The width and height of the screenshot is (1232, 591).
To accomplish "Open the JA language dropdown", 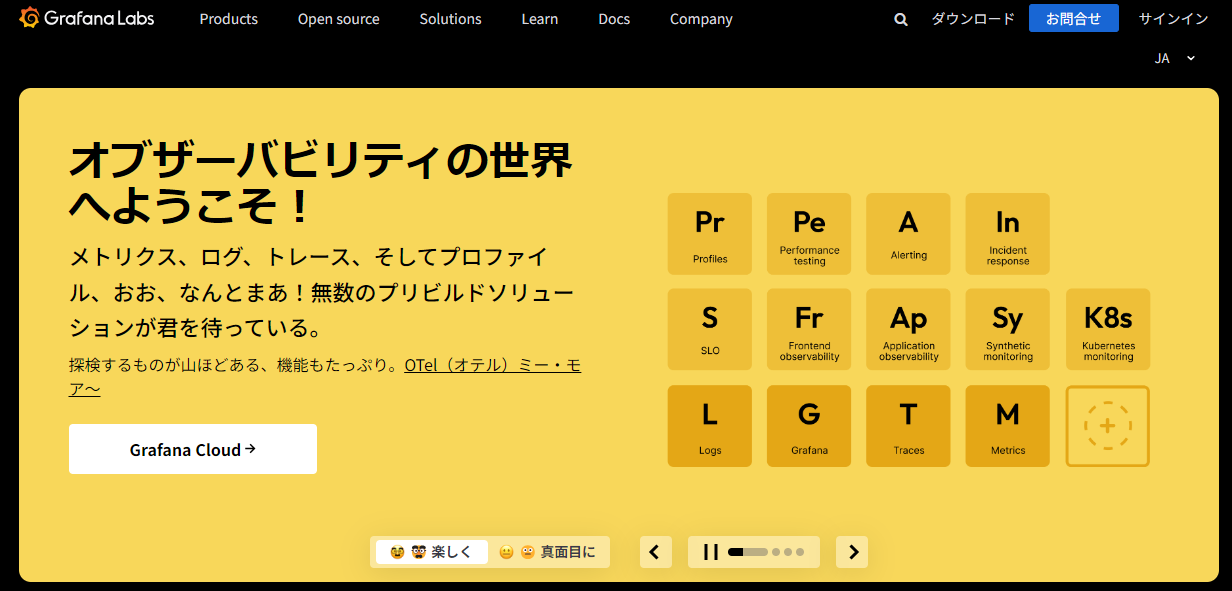I will (1175, 58).
